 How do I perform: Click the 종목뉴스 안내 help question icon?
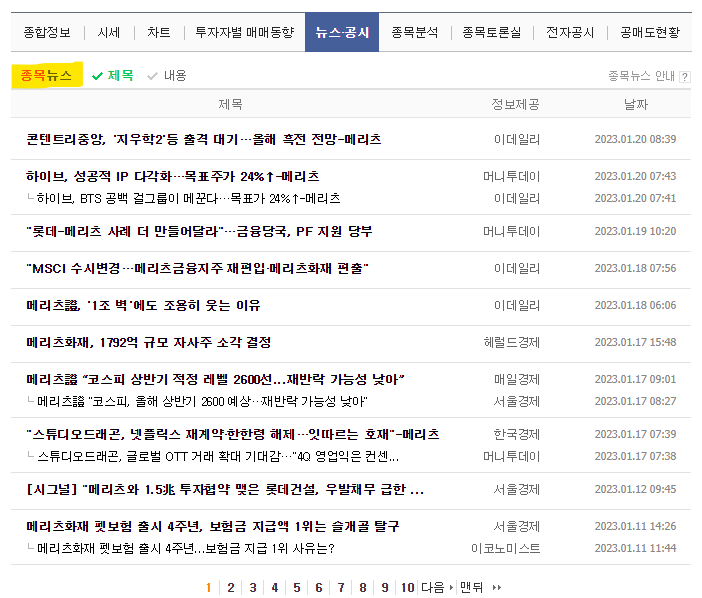[684, 77]
